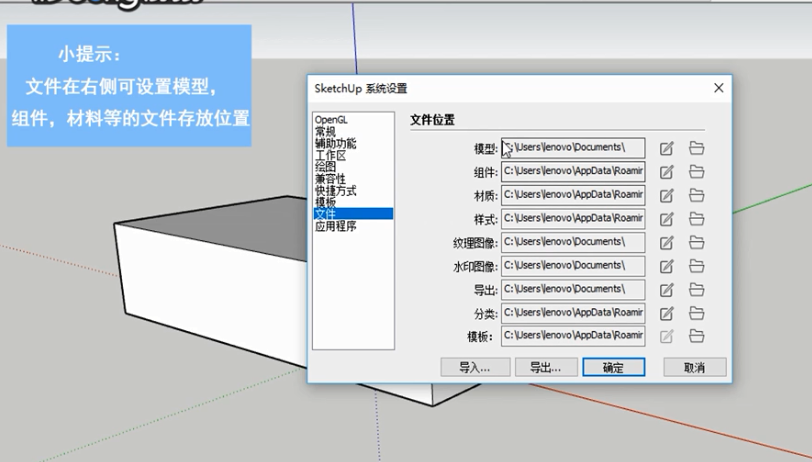This screenshot has height=462, width=812.
Task: Click the 纹理图像 path input field
Action: pos(573,242)
